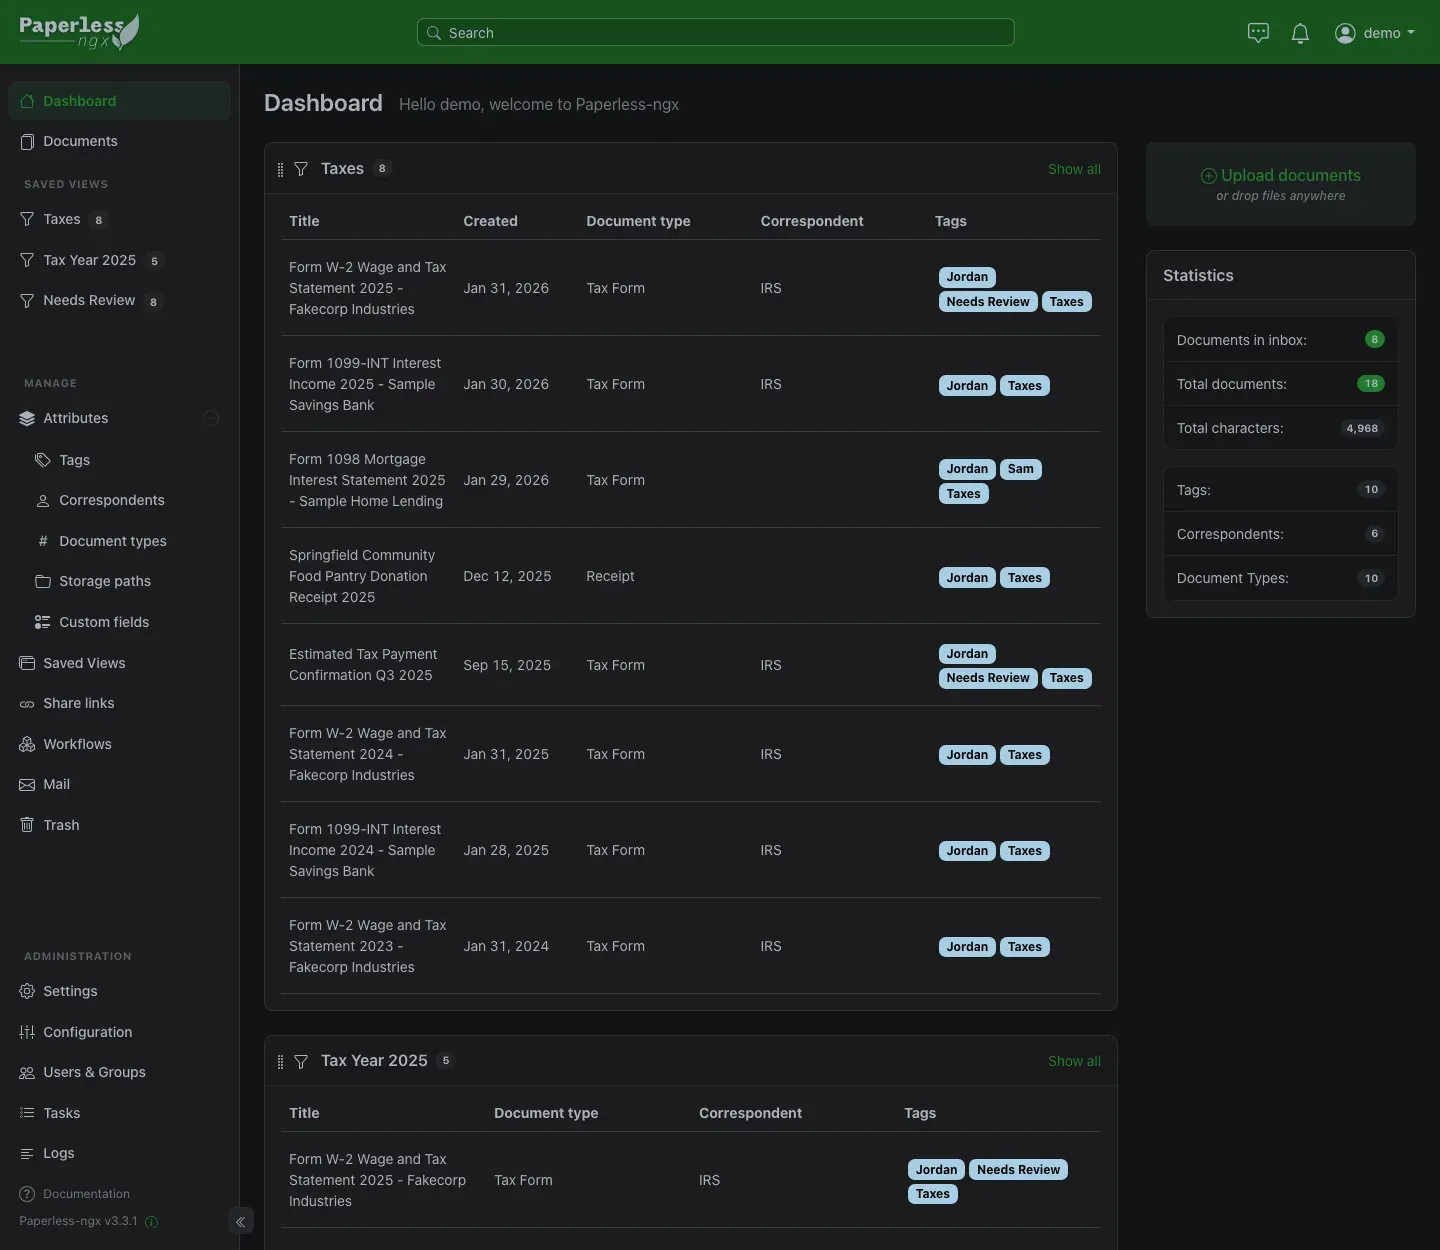Go to Dashboard in sidebar
Viewport: 1440px width, 1250px height.
[x=119, y=101]
